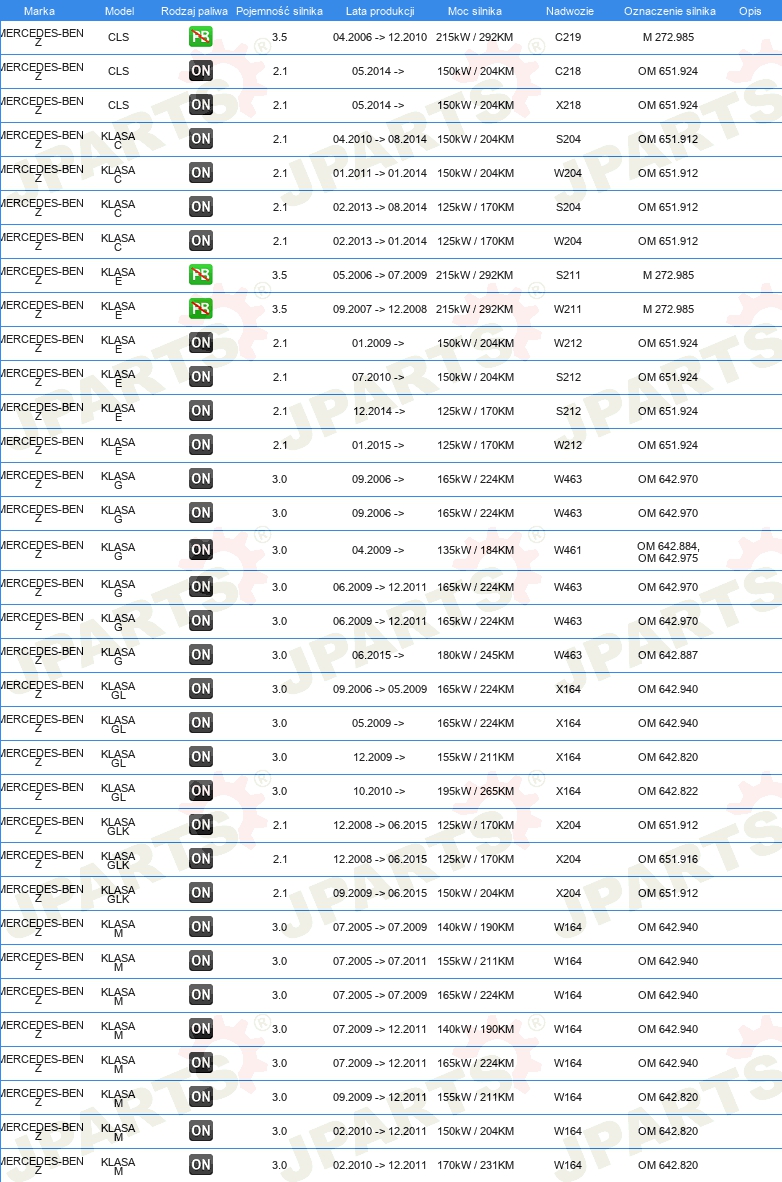Click the Rodzaj paliwa column header
Image resolution: width=782 pixels, height=1182 pixels.
coord(194,11)
